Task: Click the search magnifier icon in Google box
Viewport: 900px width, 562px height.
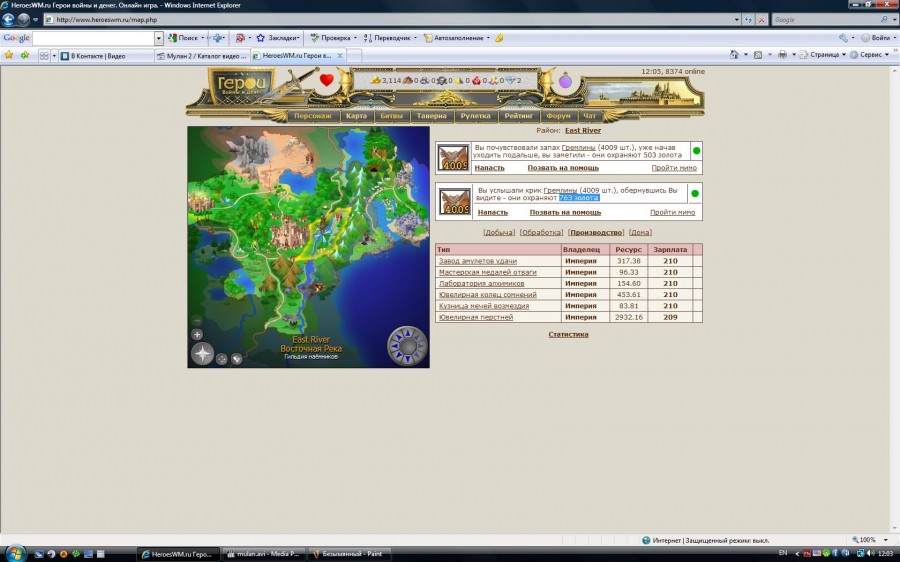Action: (885, 20)
